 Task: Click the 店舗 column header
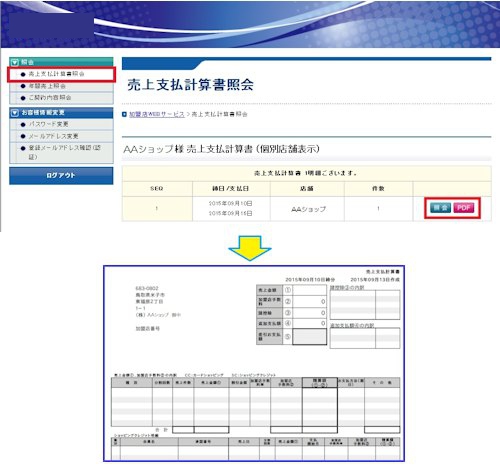coord(307,189)
